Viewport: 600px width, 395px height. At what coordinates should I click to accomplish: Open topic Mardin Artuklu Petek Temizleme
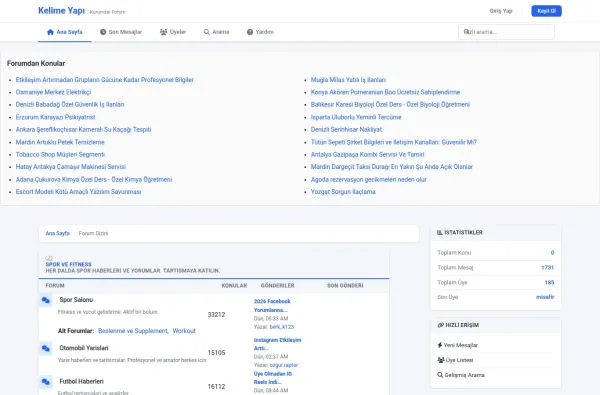pos(60,142)
